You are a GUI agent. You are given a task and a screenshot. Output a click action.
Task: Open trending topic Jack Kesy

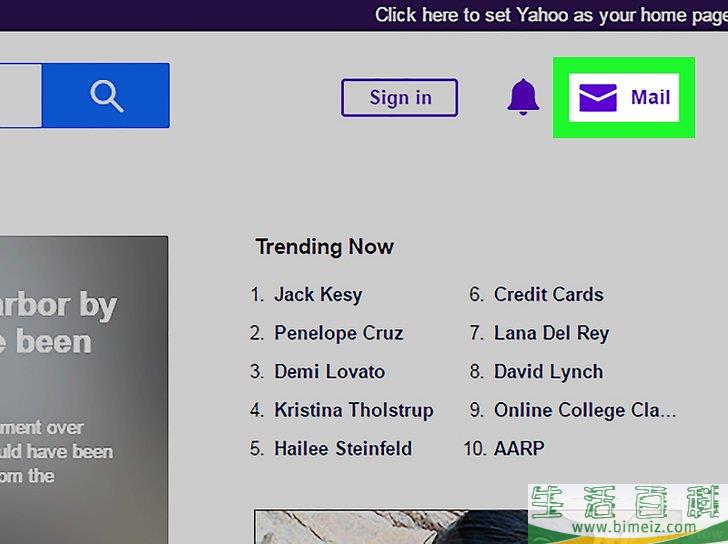click(318, 295)
